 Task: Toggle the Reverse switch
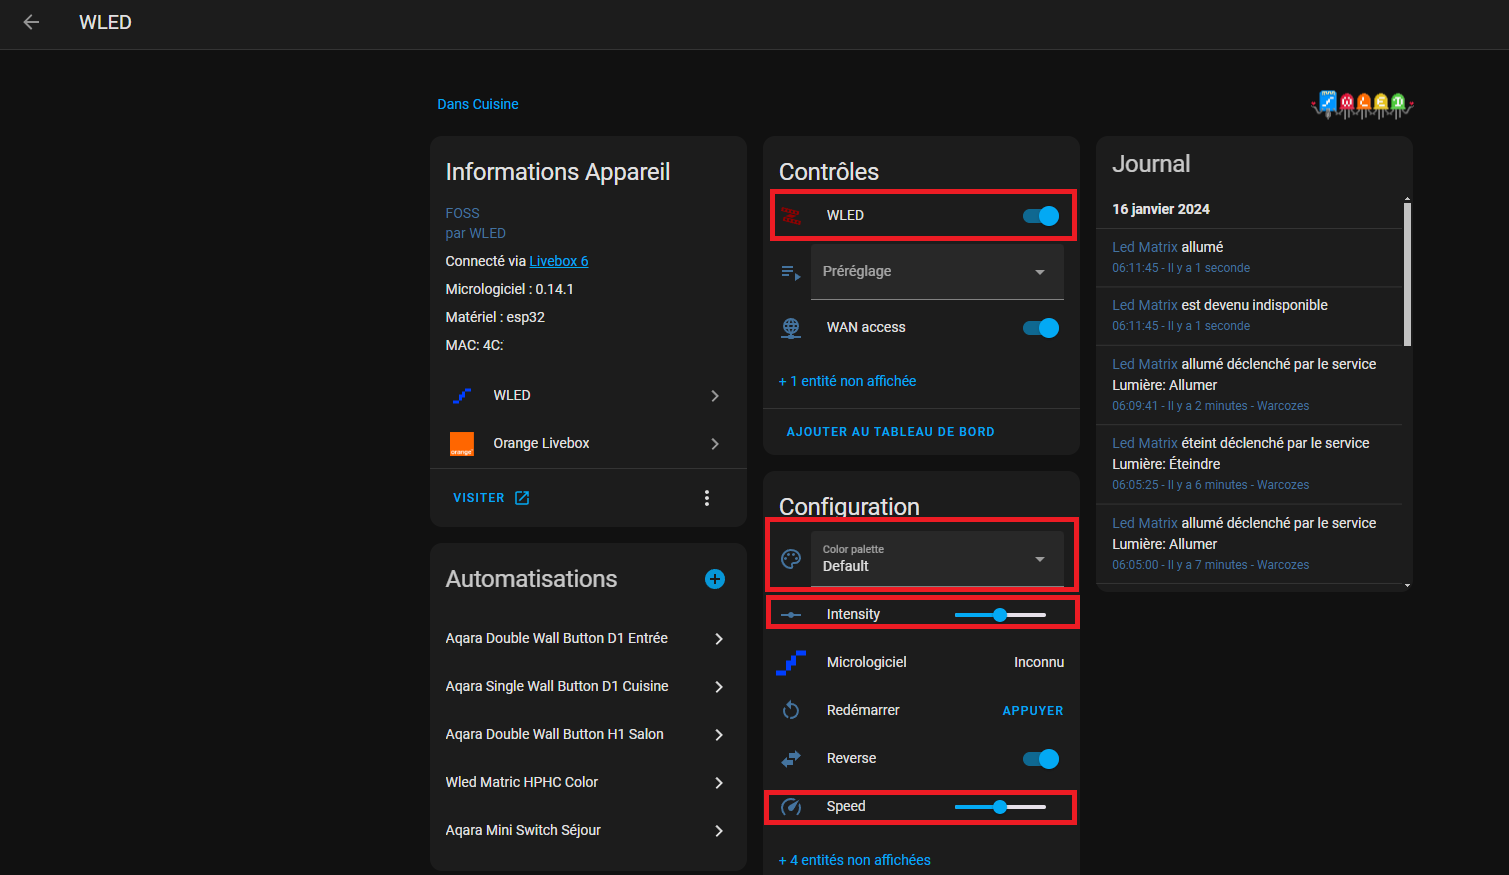point(1041,759)
